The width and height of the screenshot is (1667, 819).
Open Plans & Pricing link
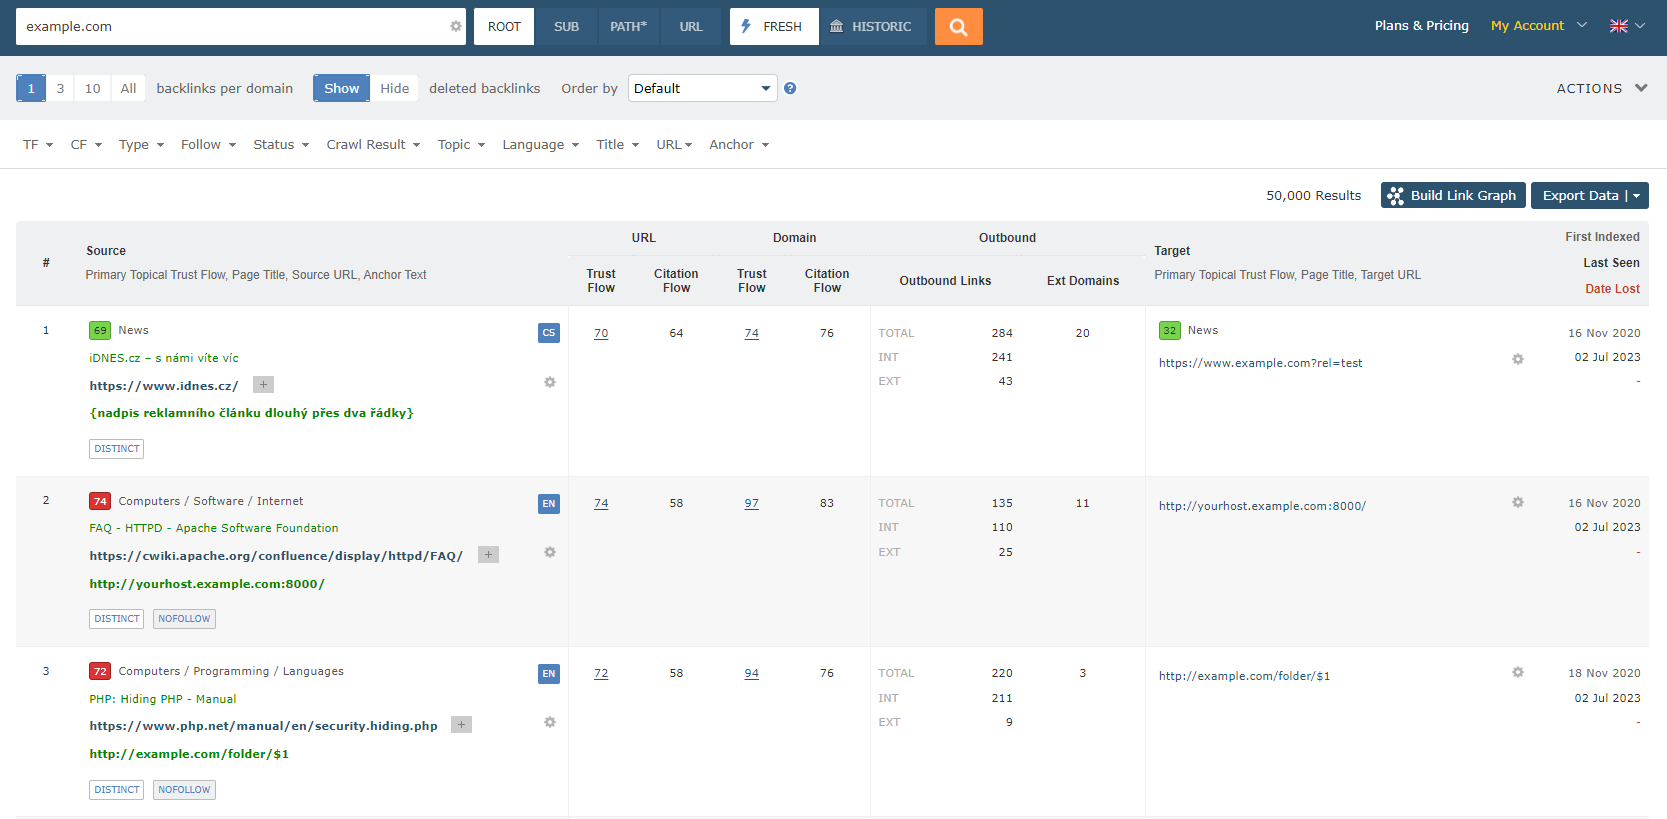pos(1421,26)
